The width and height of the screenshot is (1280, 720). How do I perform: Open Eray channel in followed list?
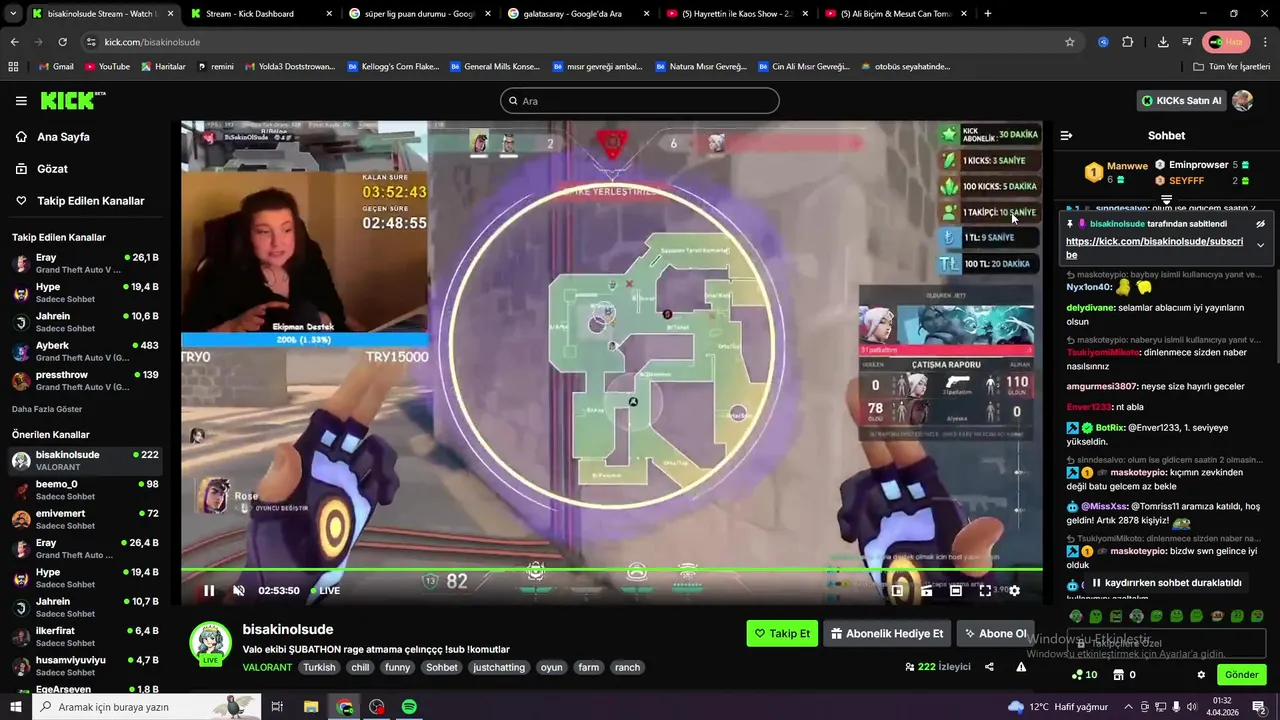pos(85,264)
